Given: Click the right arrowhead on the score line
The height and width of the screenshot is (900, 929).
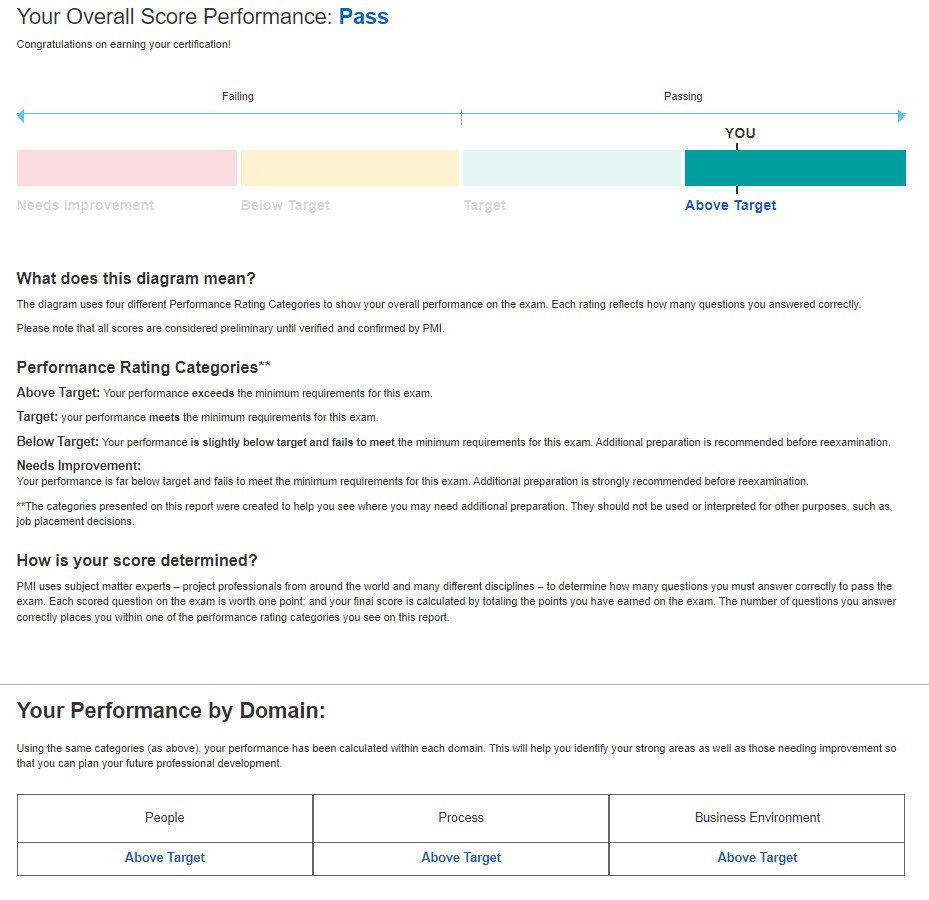Looking at the screenshot, I should 901,116.
